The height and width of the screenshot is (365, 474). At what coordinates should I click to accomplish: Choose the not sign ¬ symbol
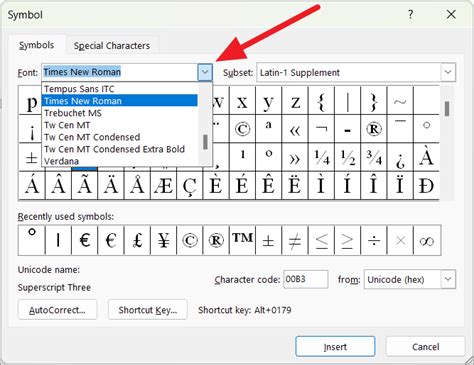click(321, 129)
